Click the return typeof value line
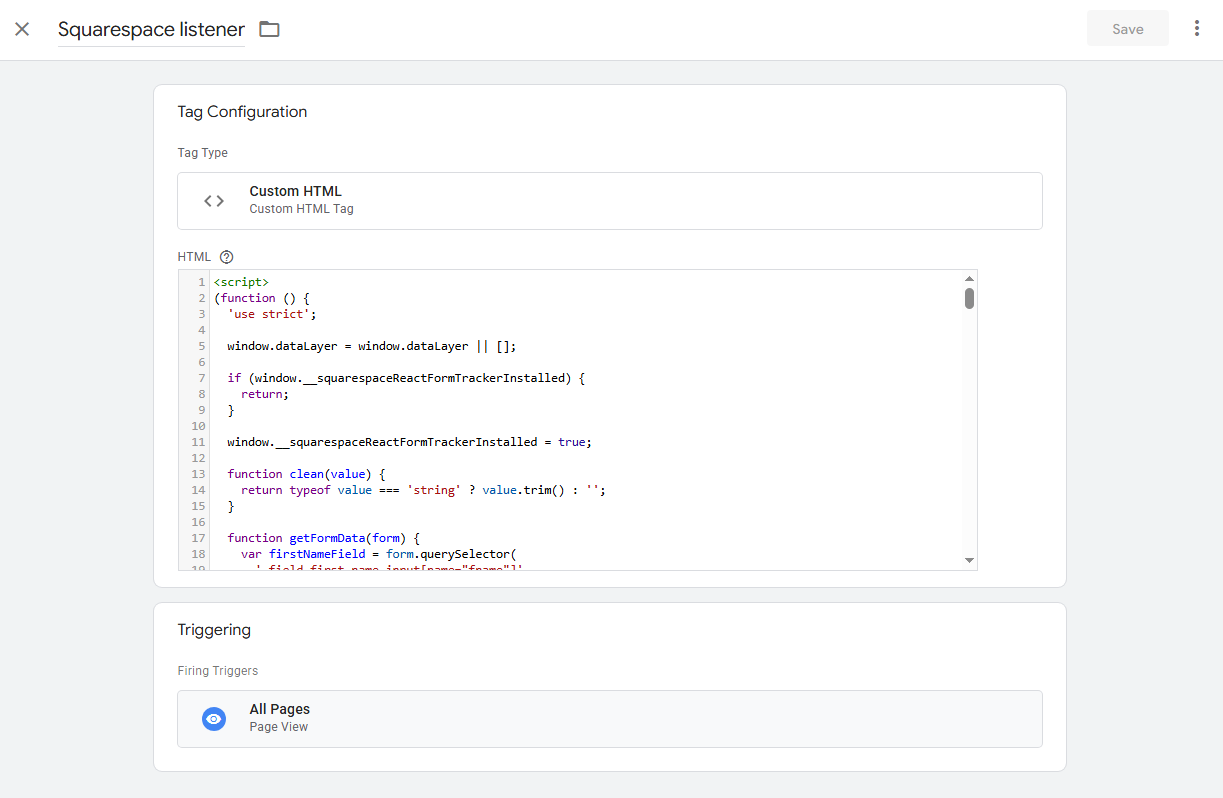 (424, 490)
